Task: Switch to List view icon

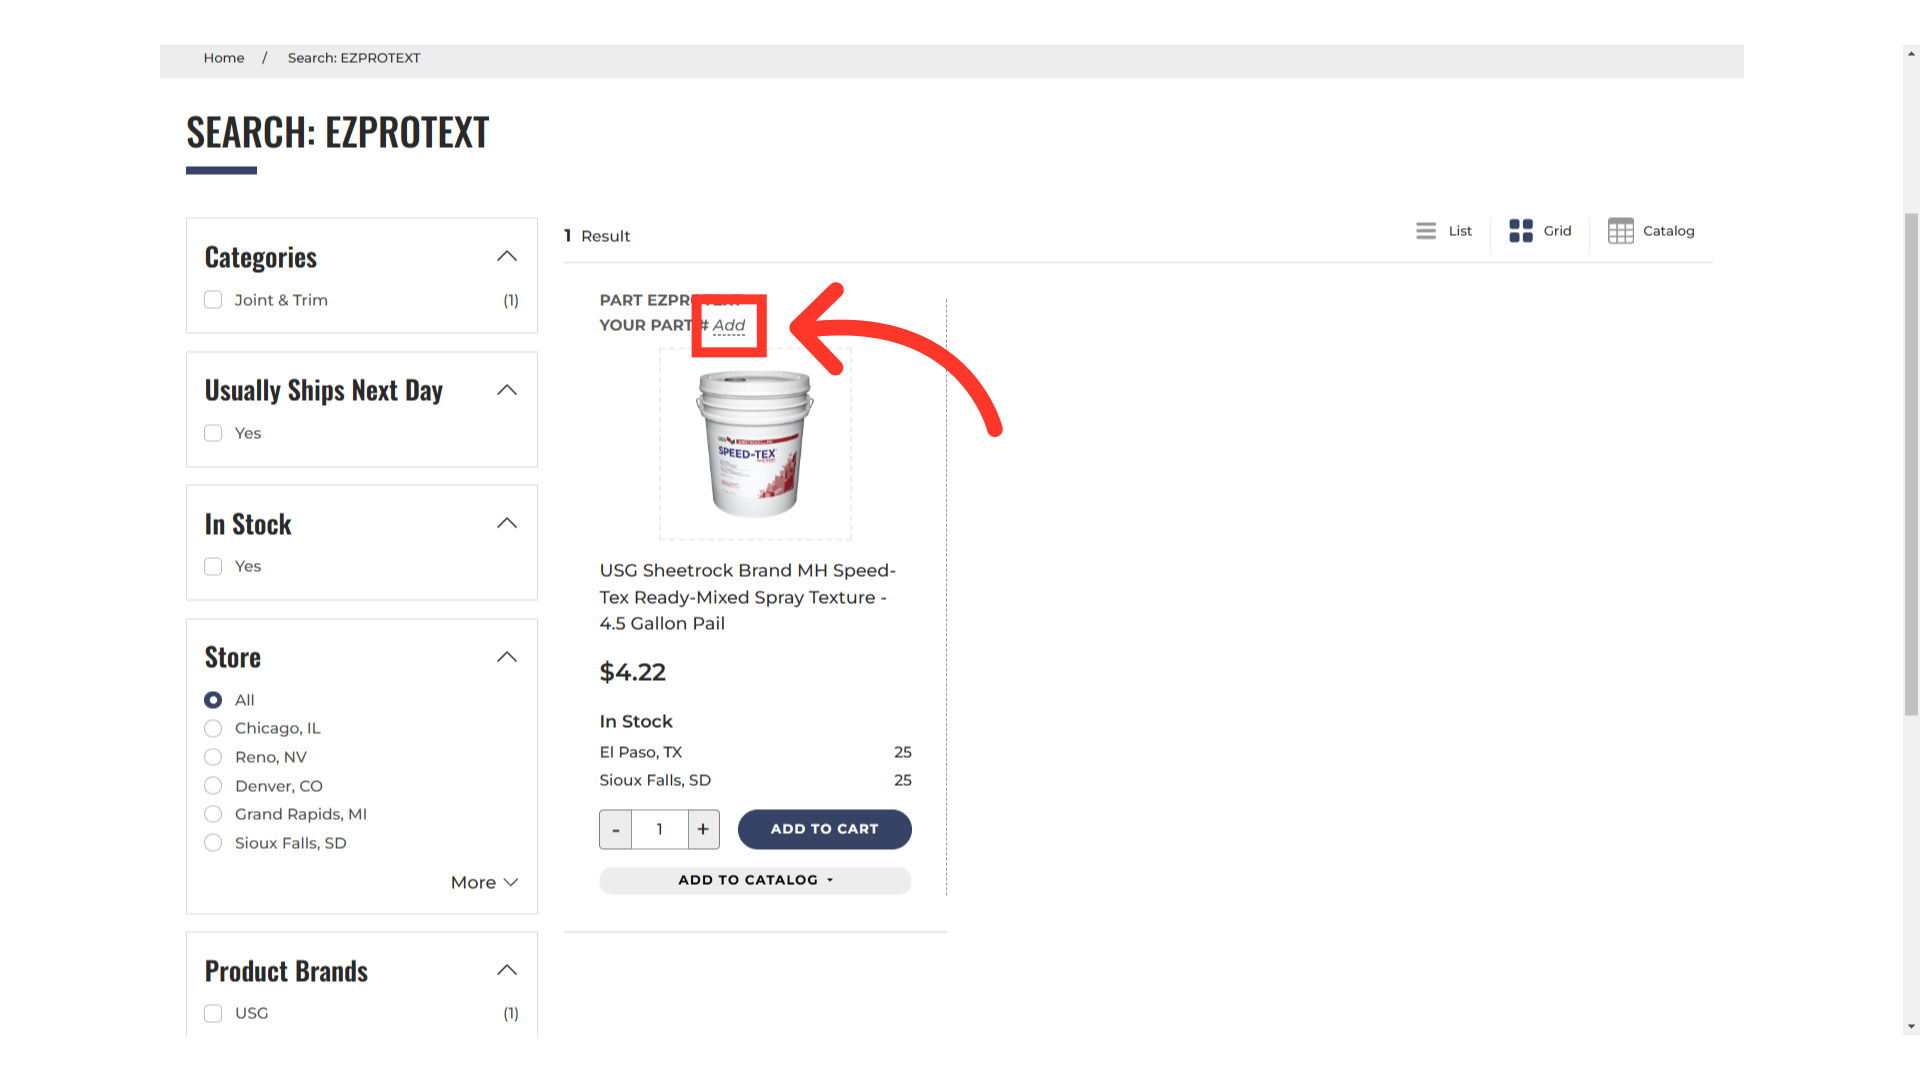Action: [x=1426, y=231]
